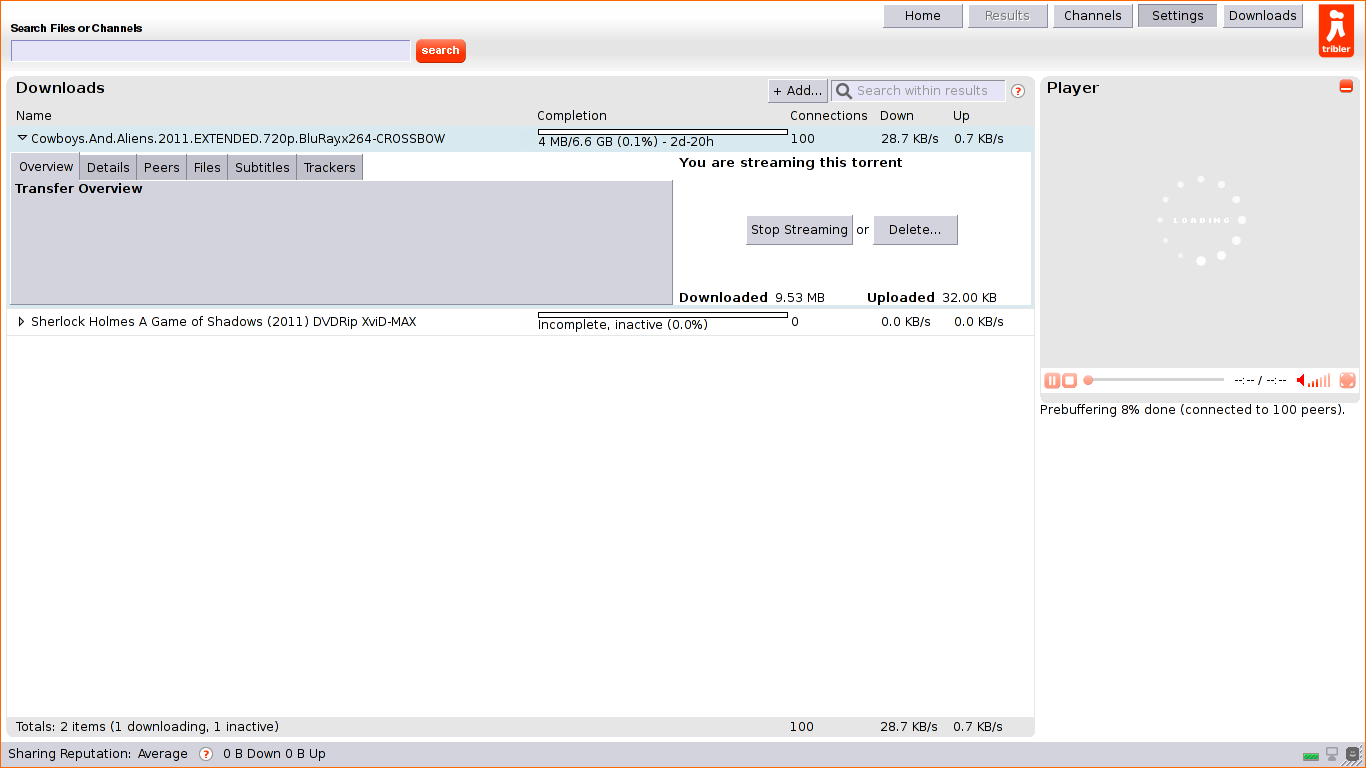This screenshot has width=1366, height=768.
Task: Switch to the Overview tab
Action: click(x=46, y=166)
